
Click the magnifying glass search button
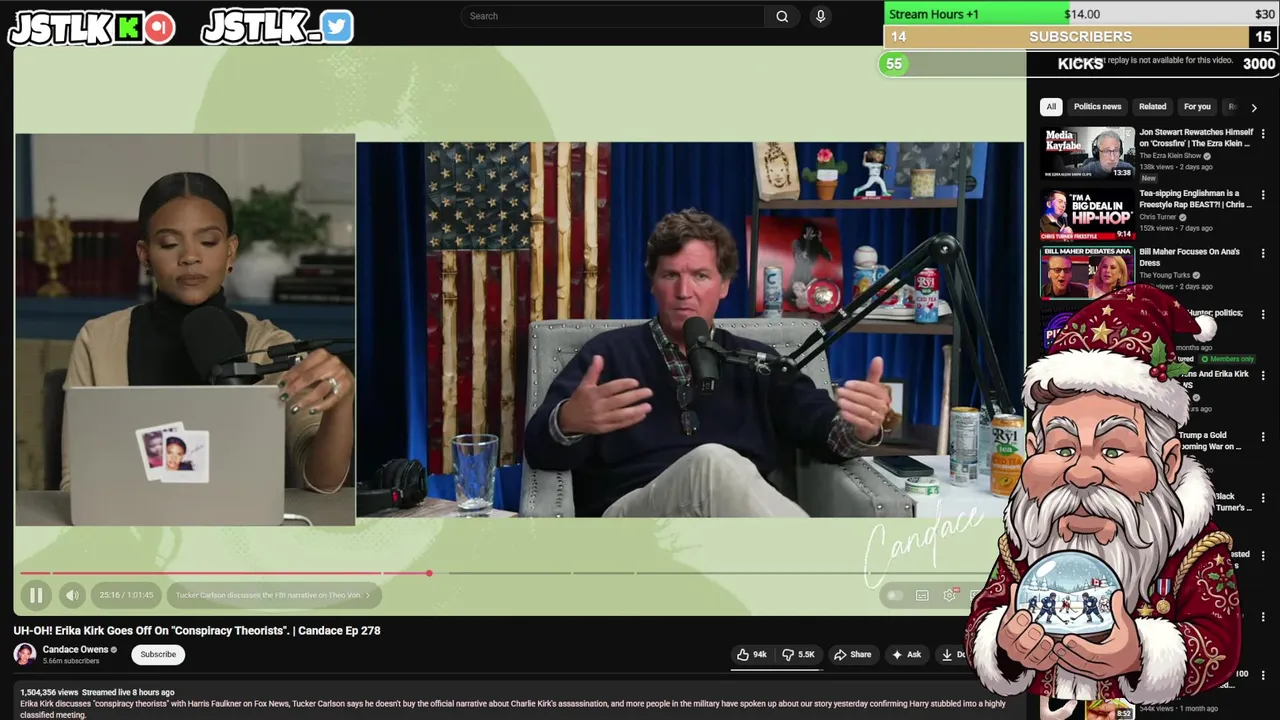(x=782, y=16)
